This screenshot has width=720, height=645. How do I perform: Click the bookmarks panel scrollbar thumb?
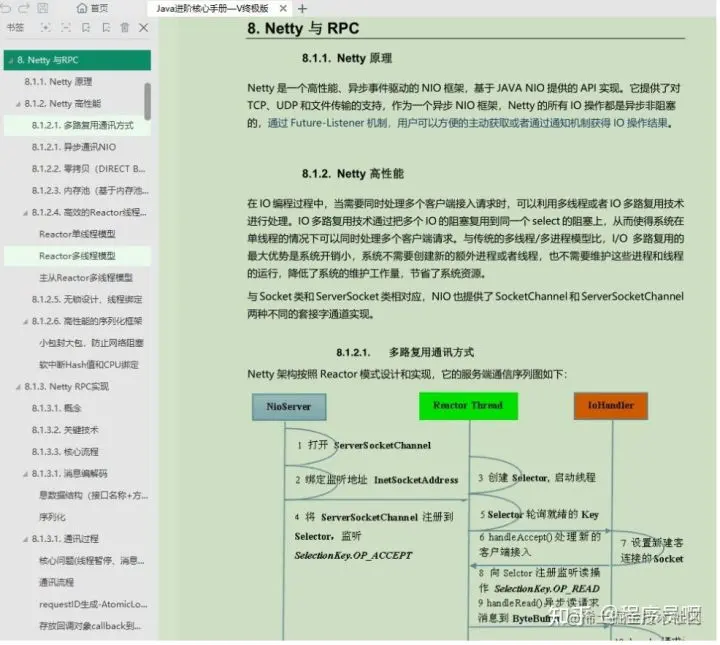pyautogui.click(x=147, y=101)
